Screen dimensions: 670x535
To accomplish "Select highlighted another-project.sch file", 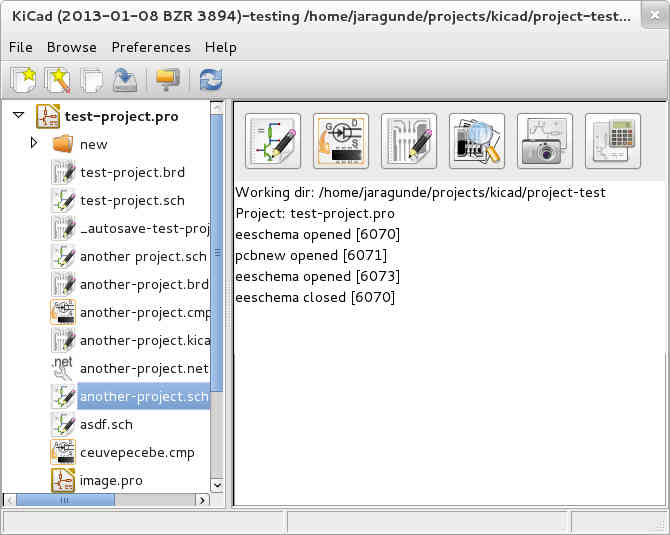I will [x=144, y=396].
